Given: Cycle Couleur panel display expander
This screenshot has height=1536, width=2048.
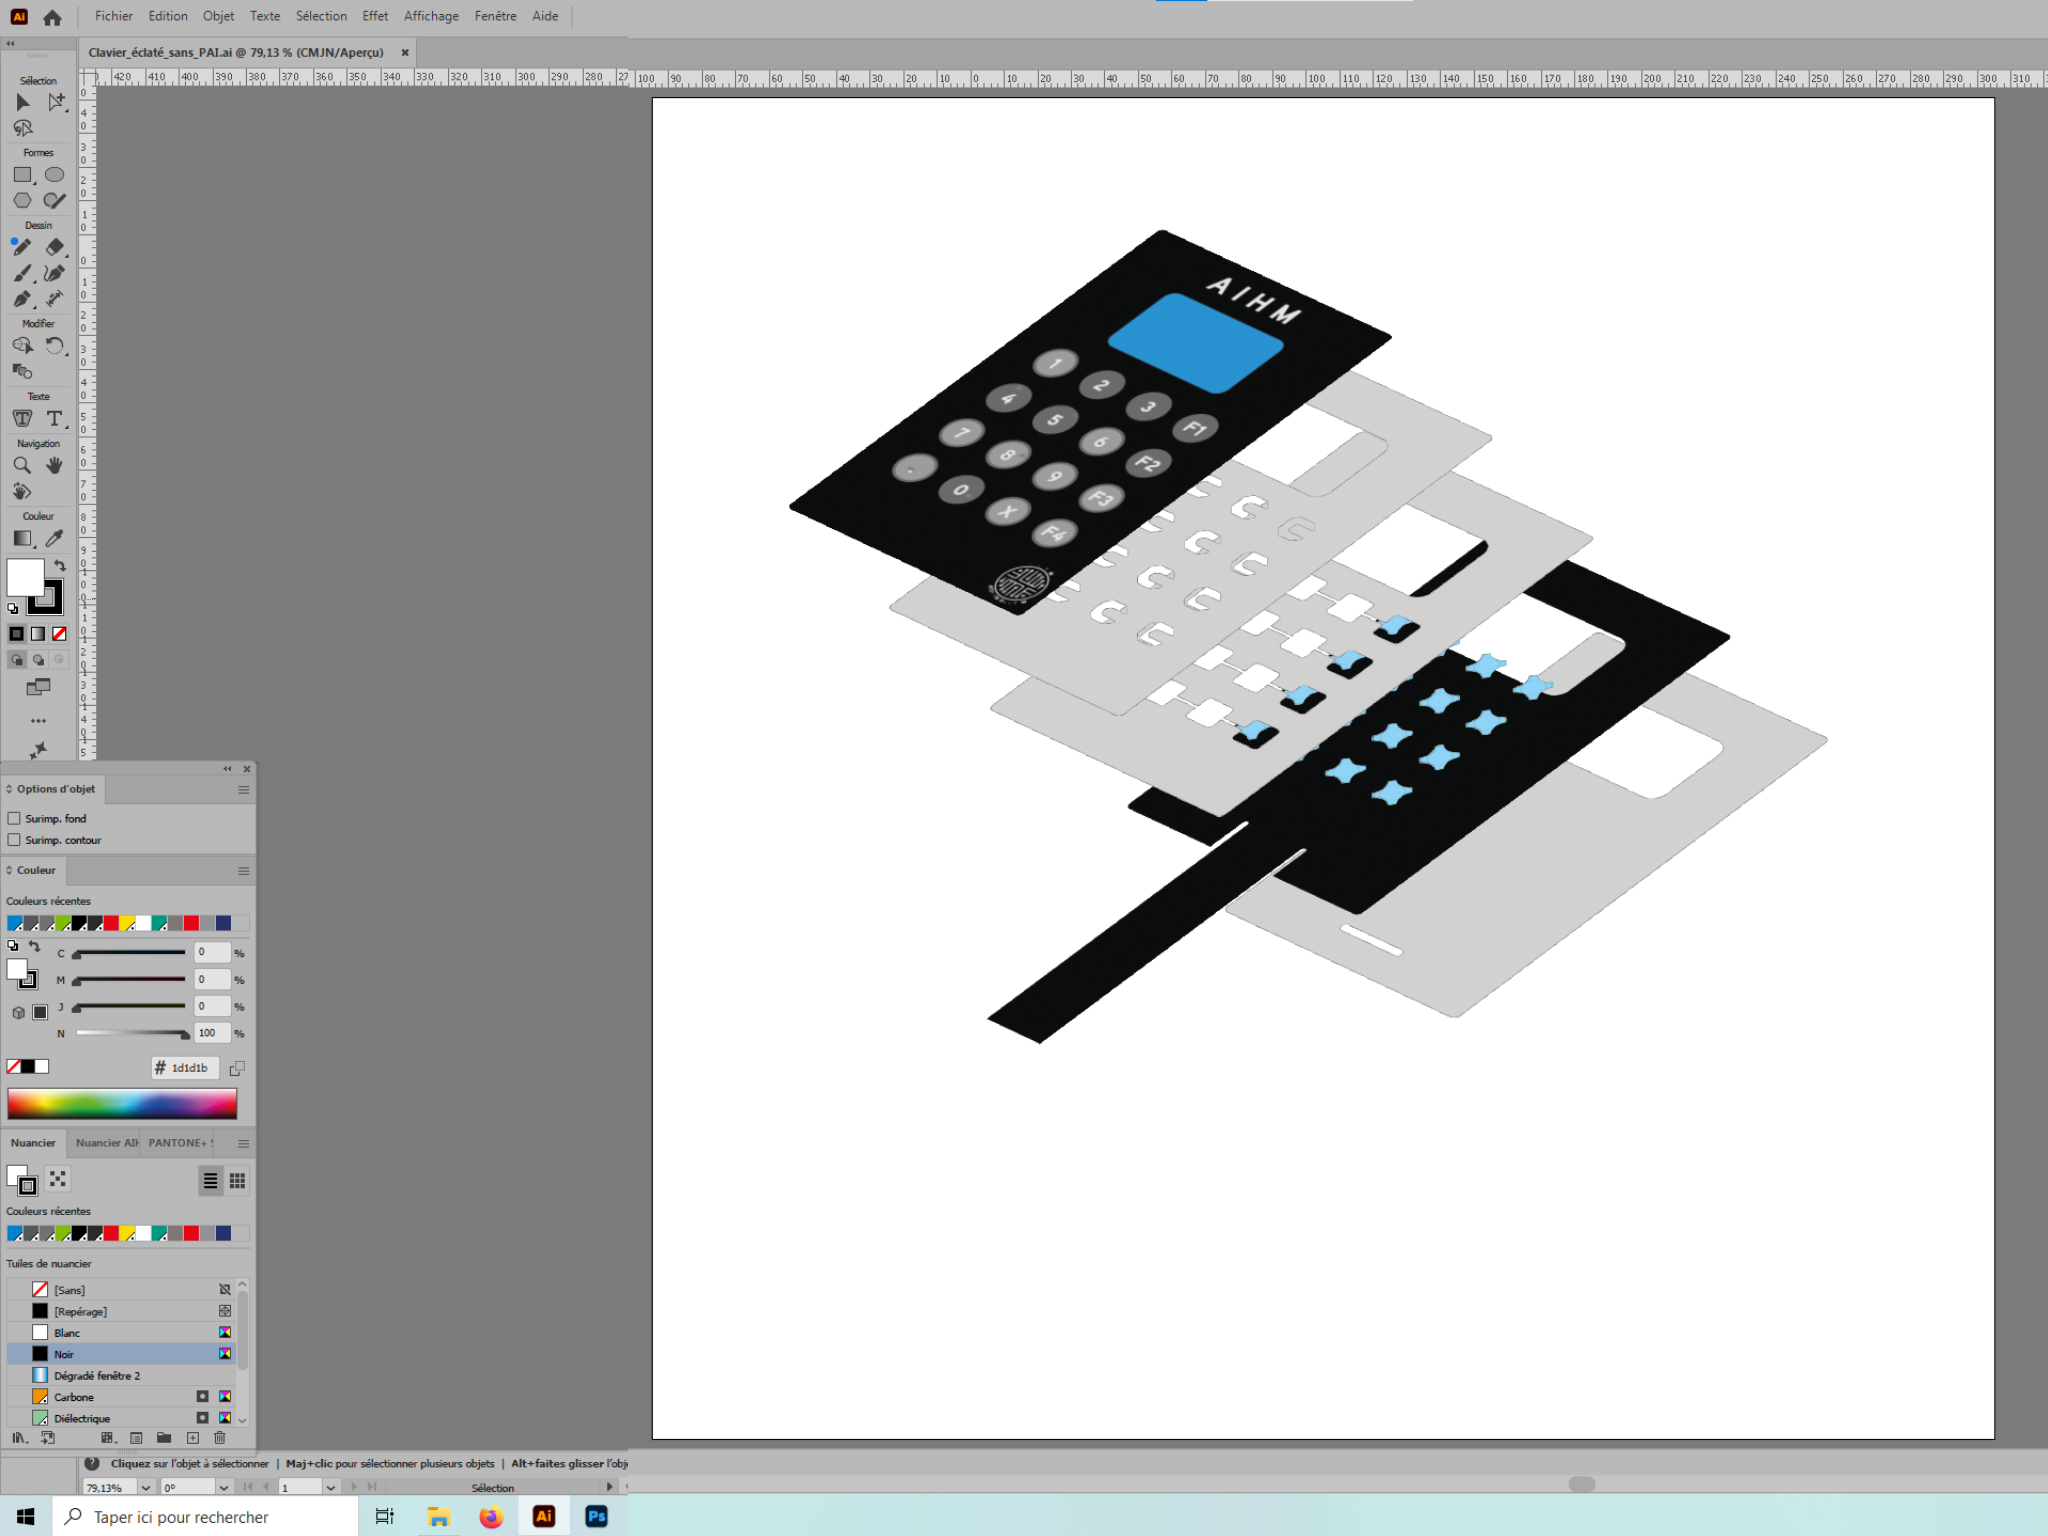Looking at the screenshot, I should tap(9, 871).
